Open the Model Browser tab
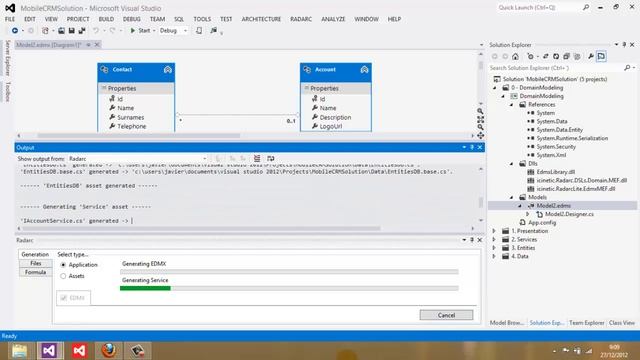Screen dimensions: 640x360 point(507,323)
